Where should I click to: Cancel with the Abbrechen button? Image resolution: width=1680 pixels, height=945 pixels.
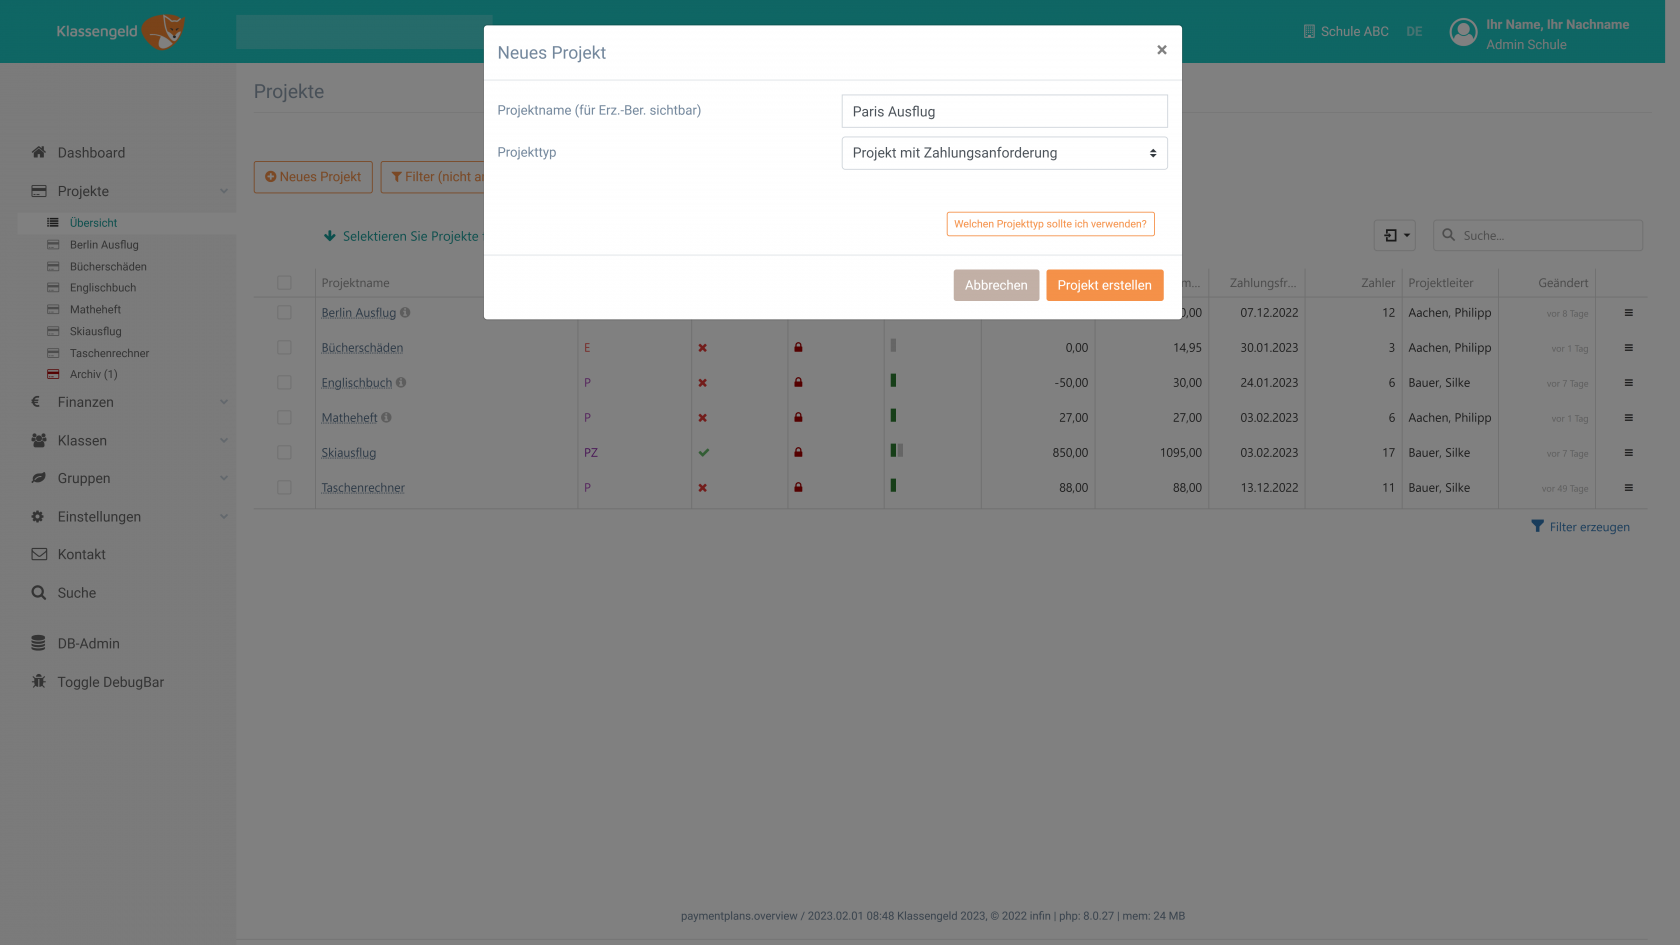tap(996, 285)
